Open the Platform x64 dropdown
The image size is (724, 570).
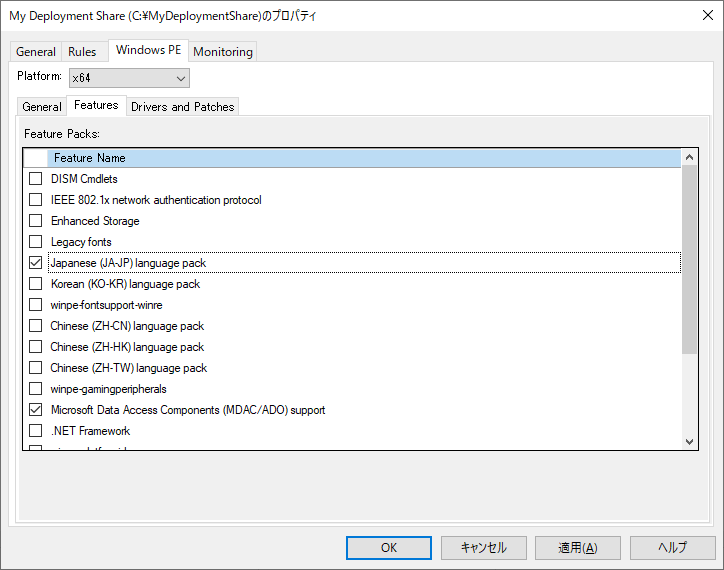(129, 78)
